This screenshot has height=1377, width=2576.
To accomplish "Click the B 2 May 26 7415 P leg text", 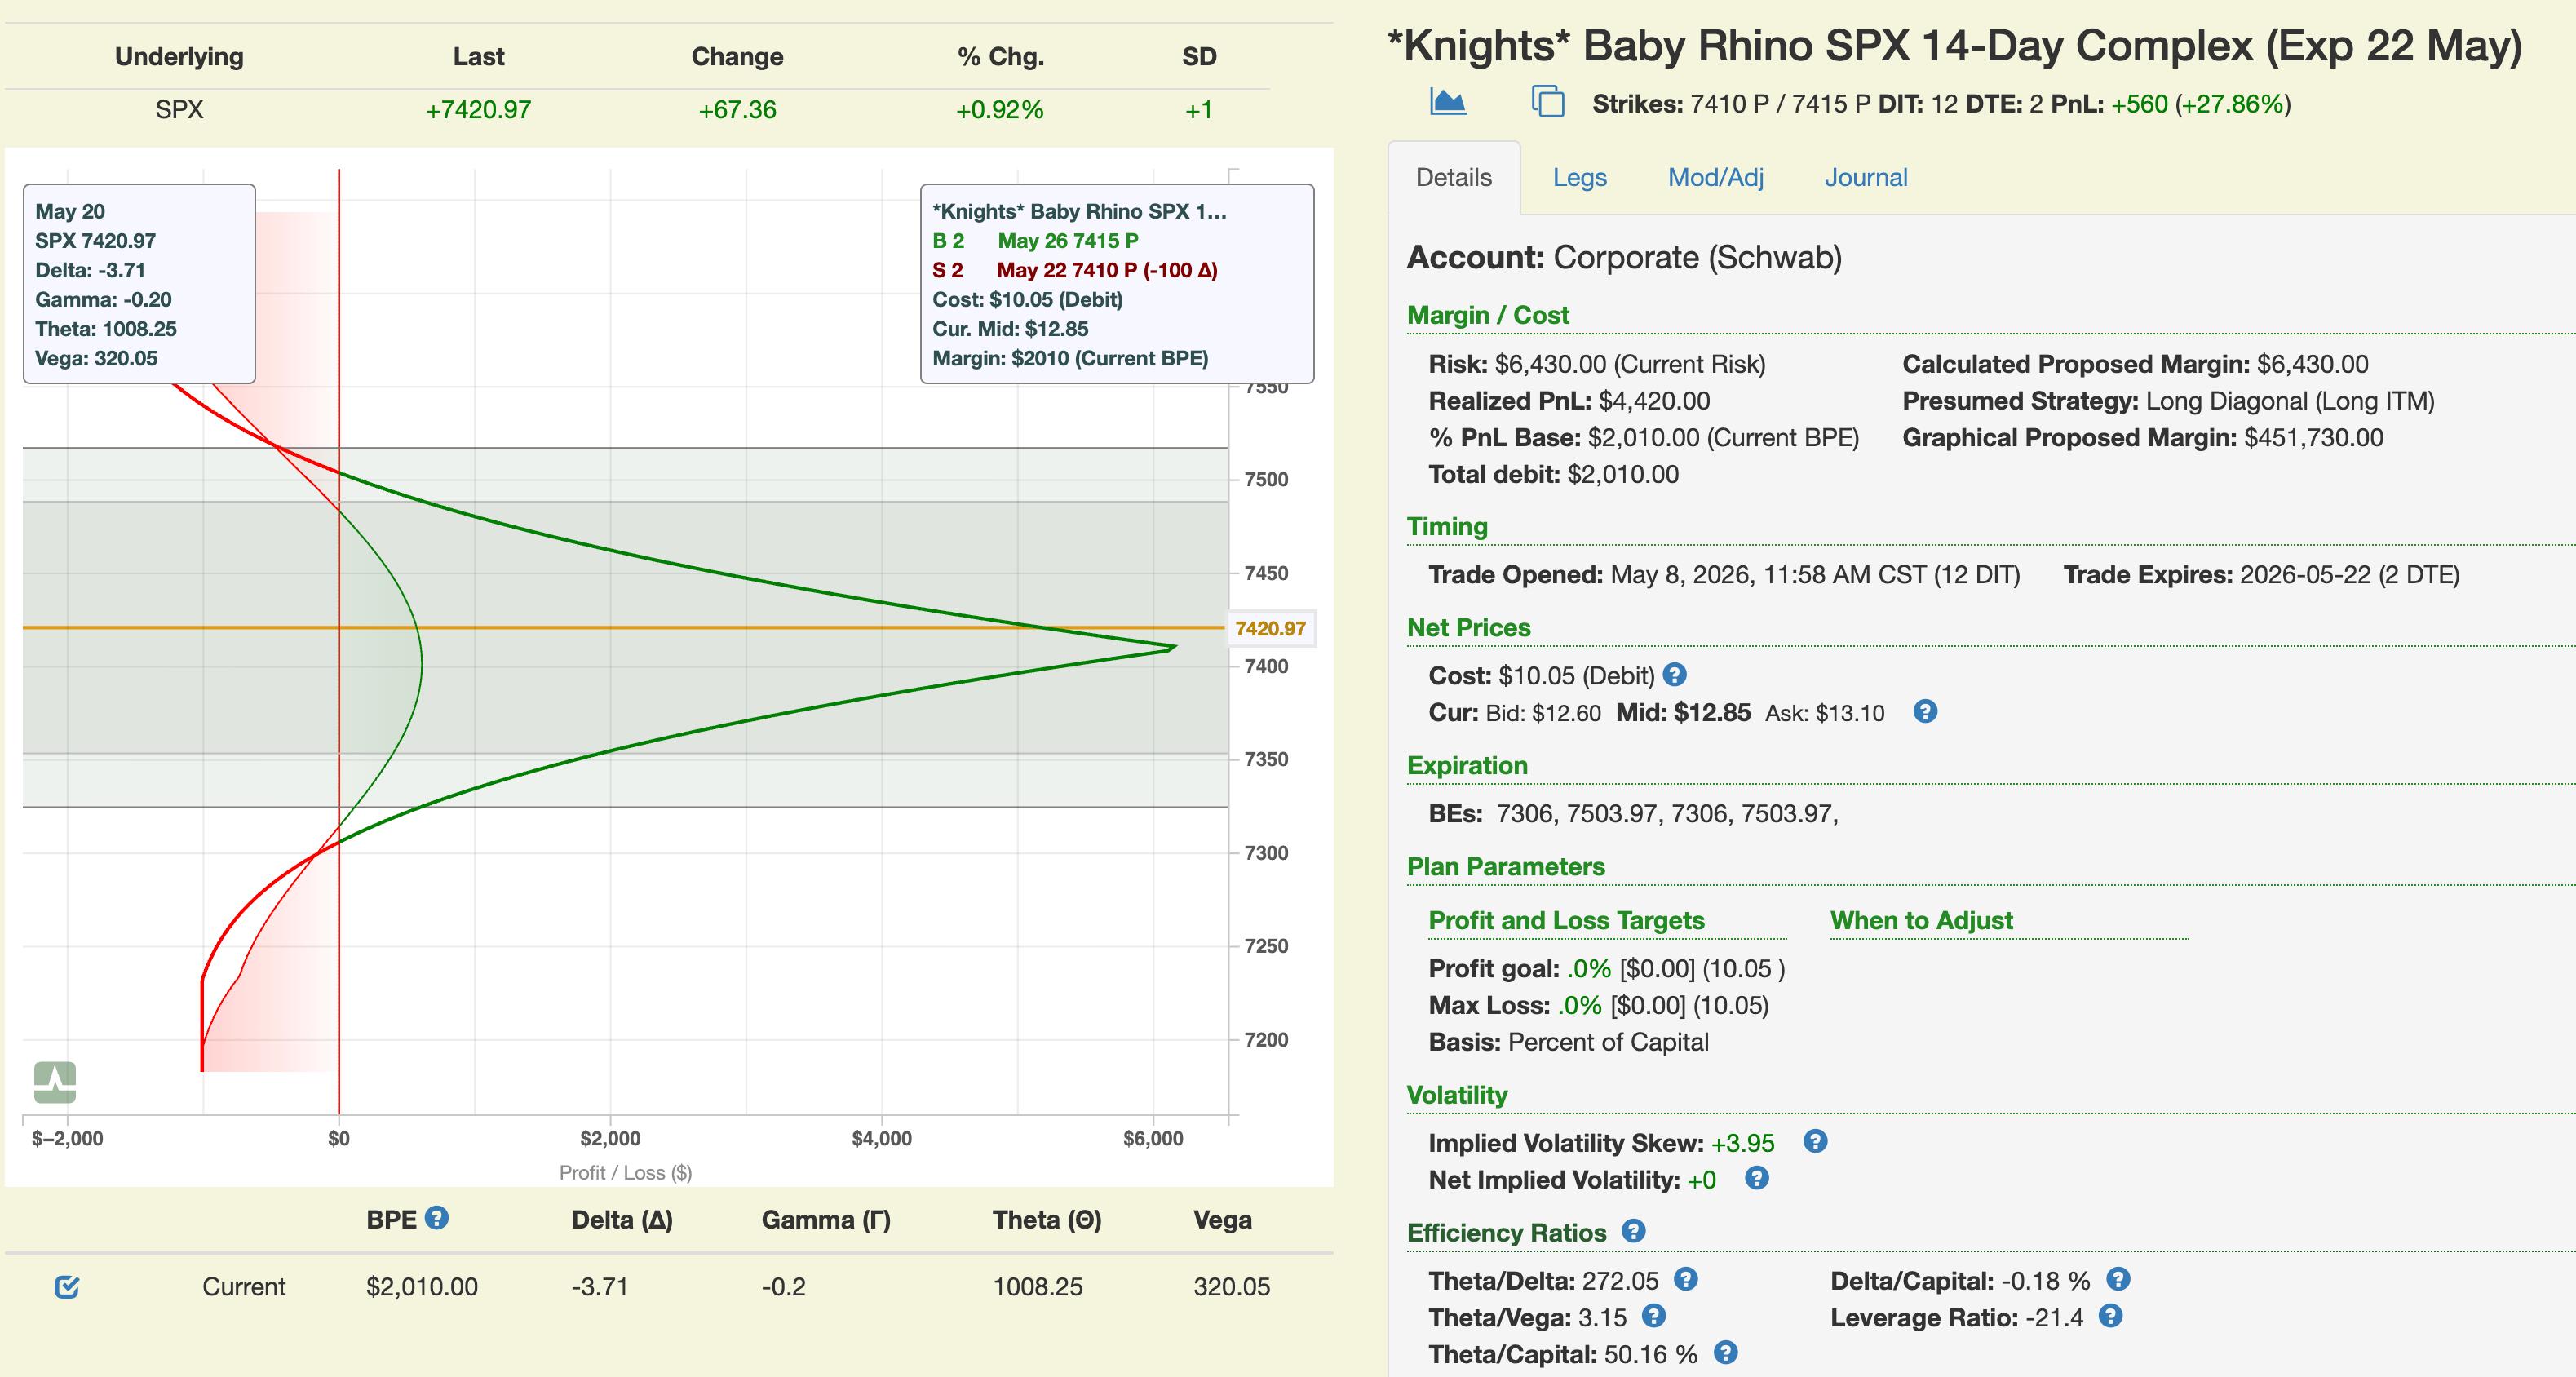I will click(x=1035, y=240).
